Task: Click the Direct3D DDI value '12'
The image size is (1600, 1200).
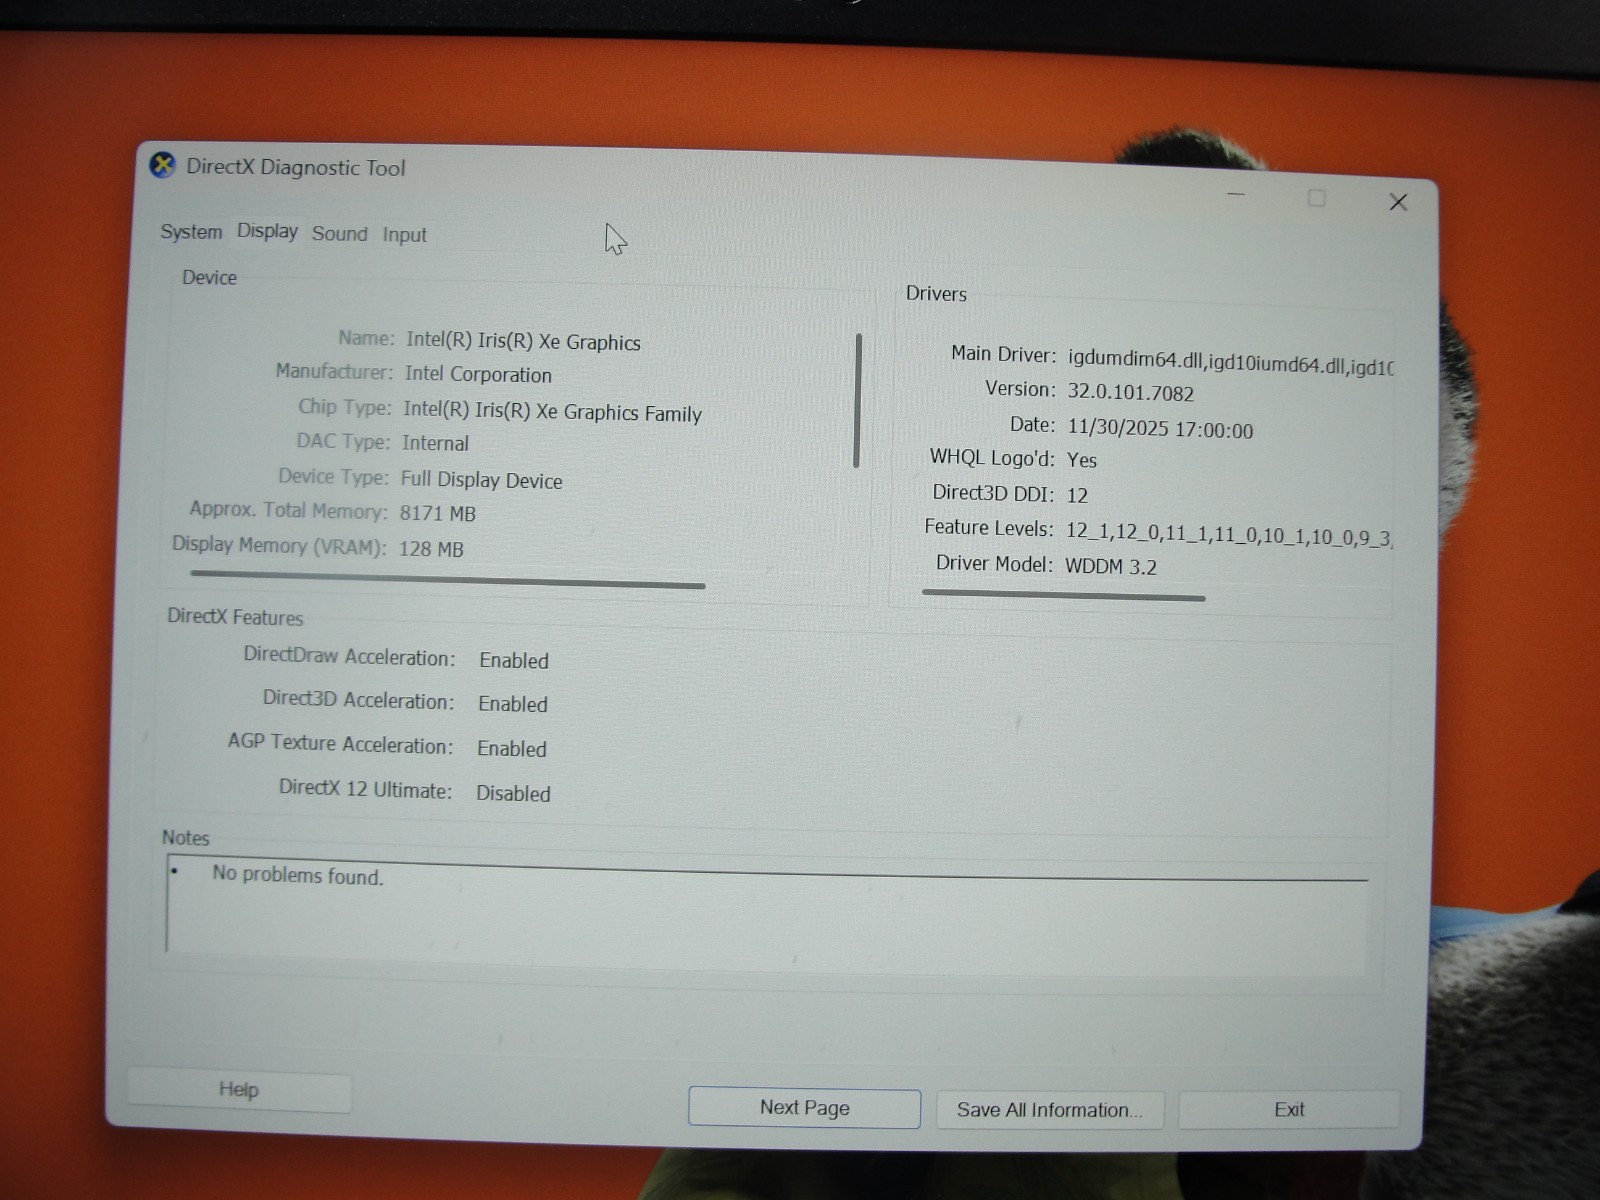Action: 1077,495
